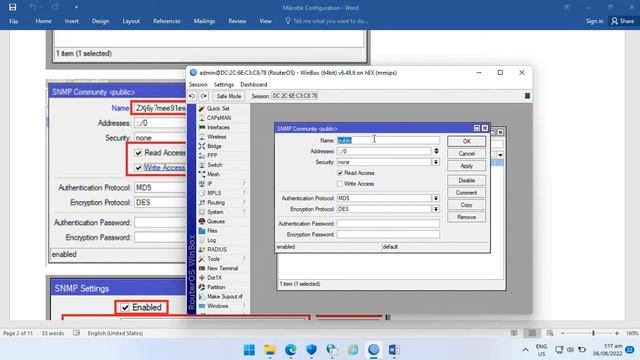This screenshot has height=360, width=640.
Task: Open the Authentication Protocol dropdown
Action: [x=436, y=198]
